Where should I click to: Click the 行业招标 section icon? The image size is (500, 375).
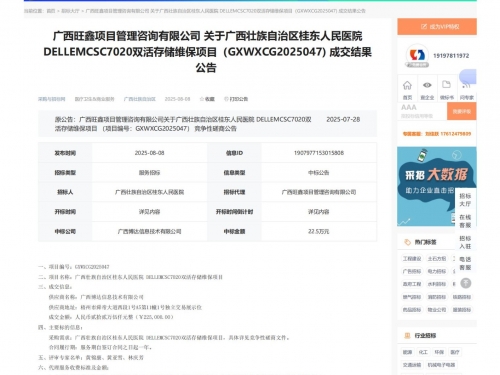407,335
